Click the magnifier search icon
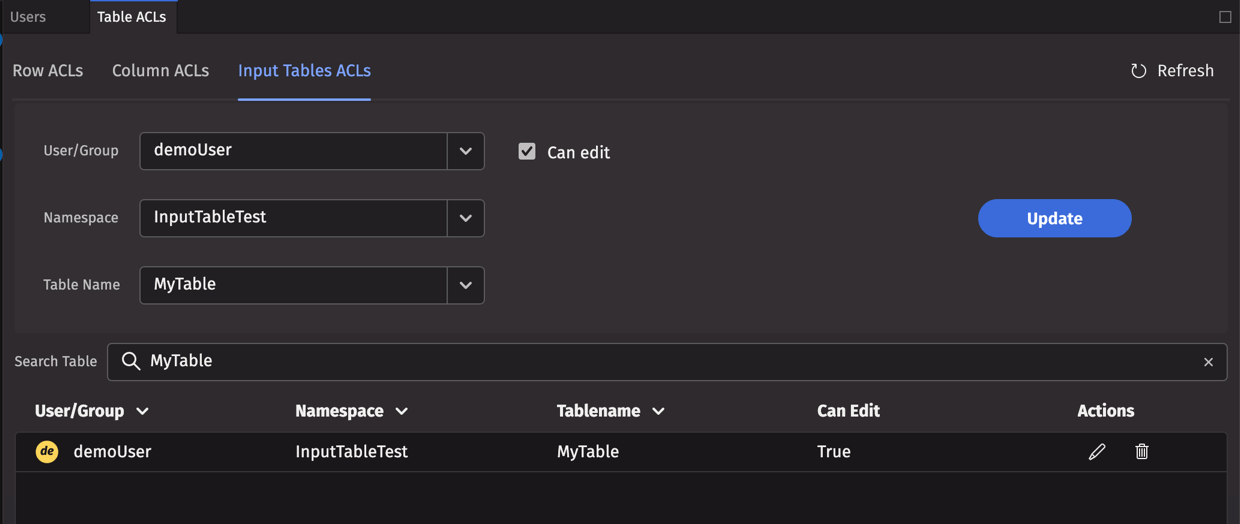 coord(131,361)
